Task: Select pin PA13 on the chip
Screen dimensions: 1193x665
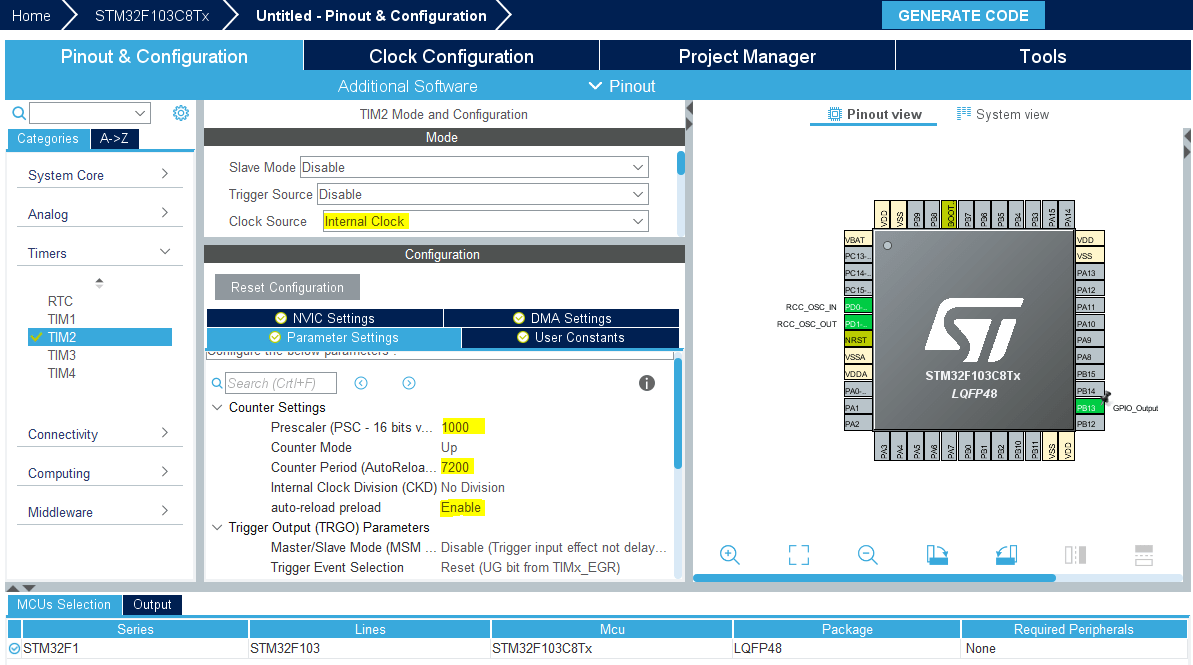Action: point(1089,273)
